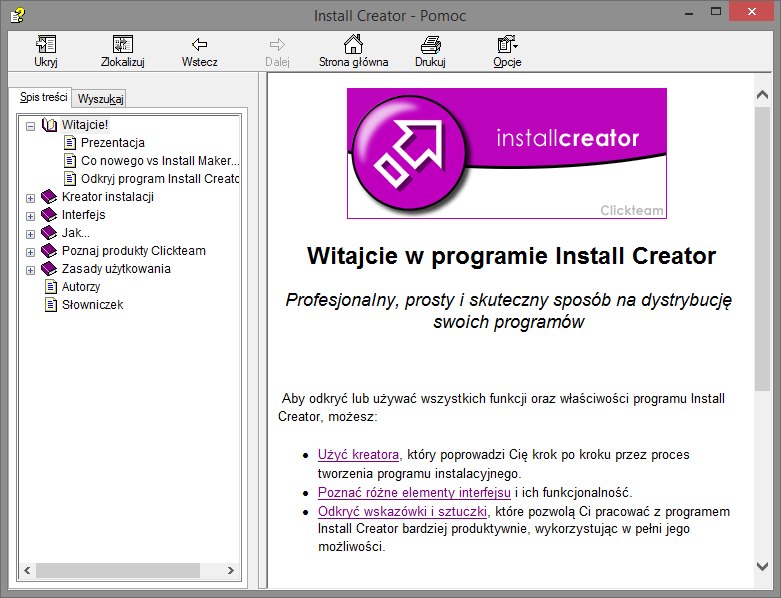781x598 pixels.
Task: Open the Poznać różne elementy interfejsu link
Action: click(414, 492)
